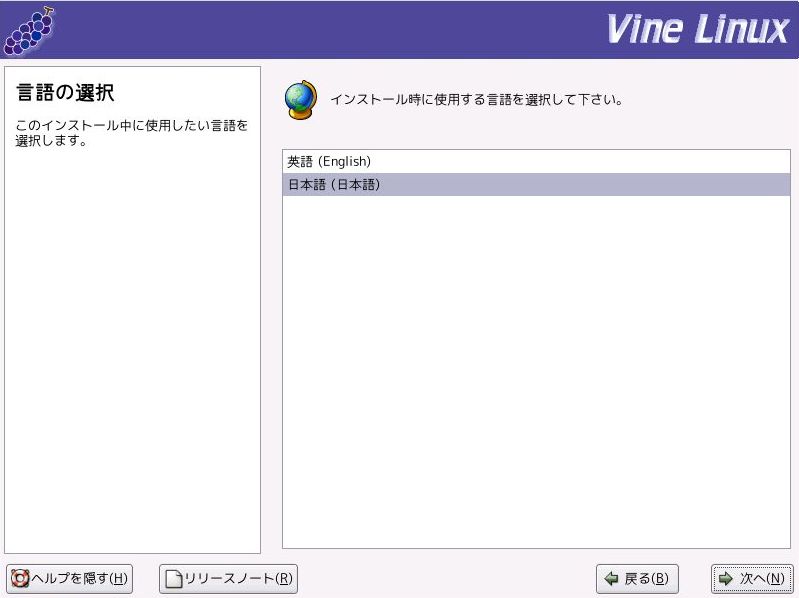The height and width of the screenshot is (598, 799).
Task: Click the ヘルプを隠す(H) button
Action: pyautogui.click(x=70, y=579)
